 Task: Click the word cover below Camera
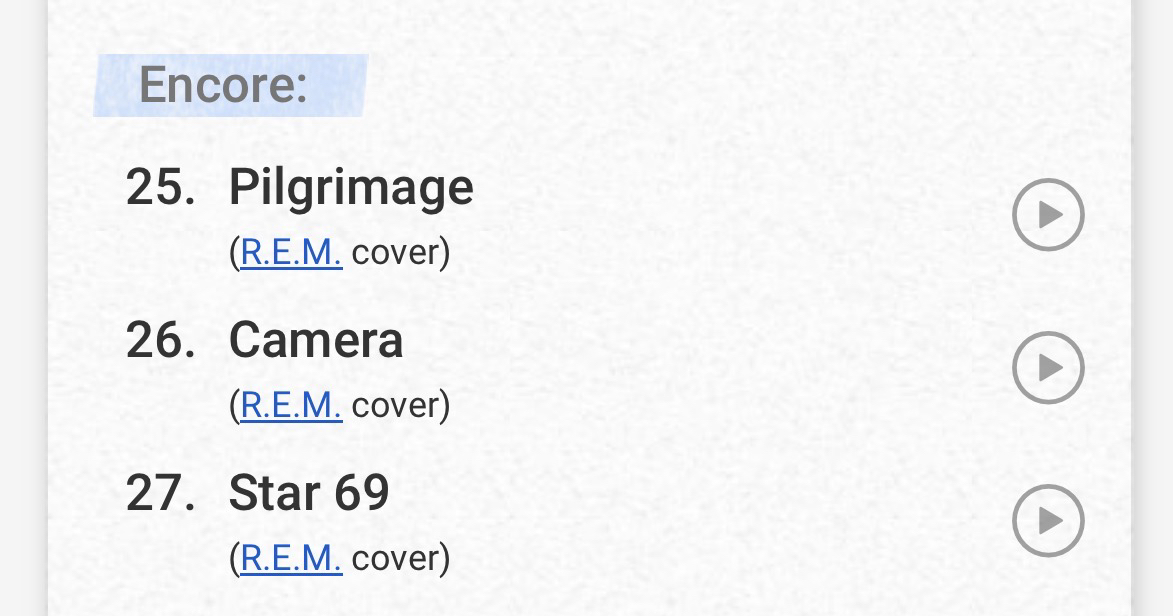coord(396,405)
